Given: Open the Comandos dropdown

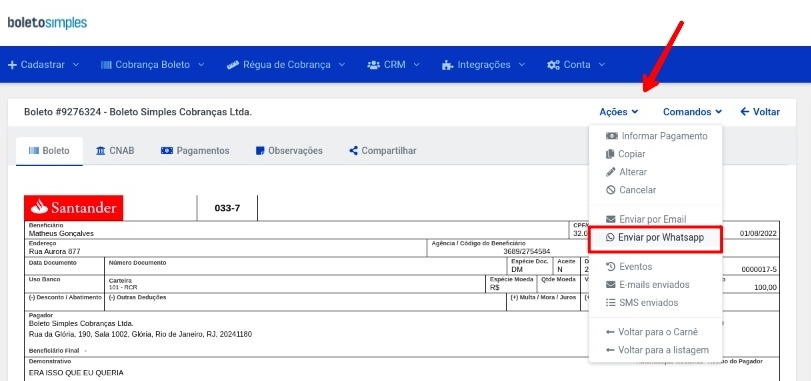Looking at the screenshot, I should tap(693, 112).
